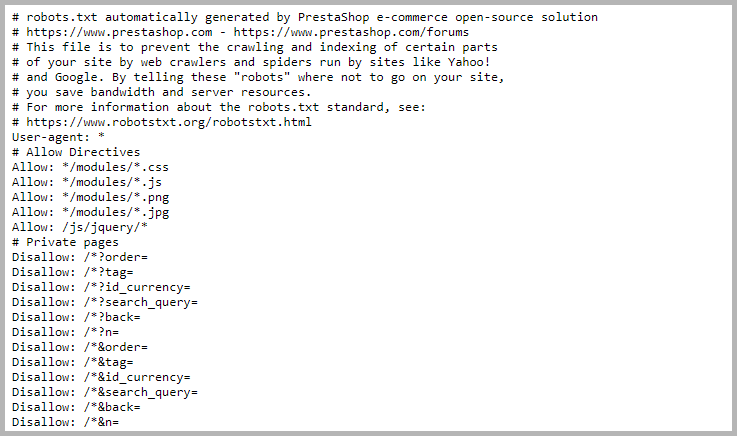Click the robotstxt.org/robotstxt.html URL text
Screen dimensions: 737x436
169,122
